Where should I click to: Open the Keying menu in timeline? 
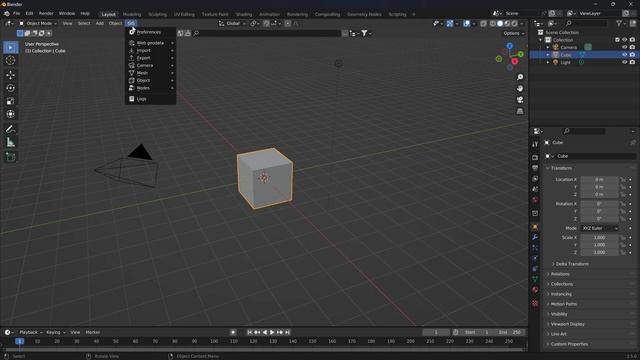[x=55, y=332]
